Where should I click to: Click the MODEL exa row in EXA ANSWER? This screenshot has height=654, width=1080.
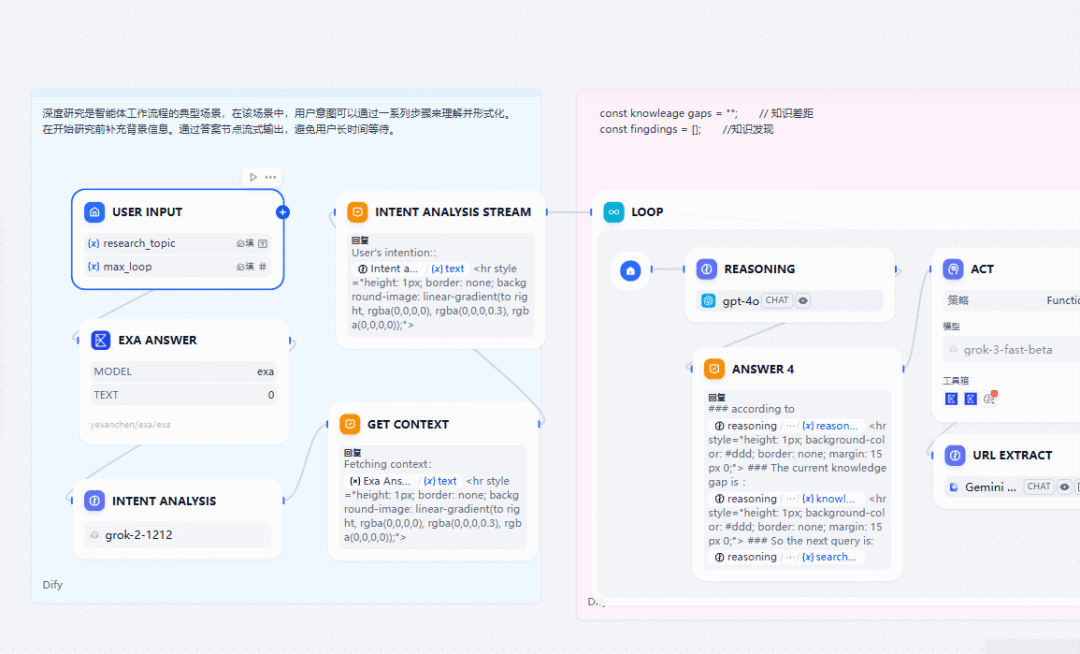[184, 371]
